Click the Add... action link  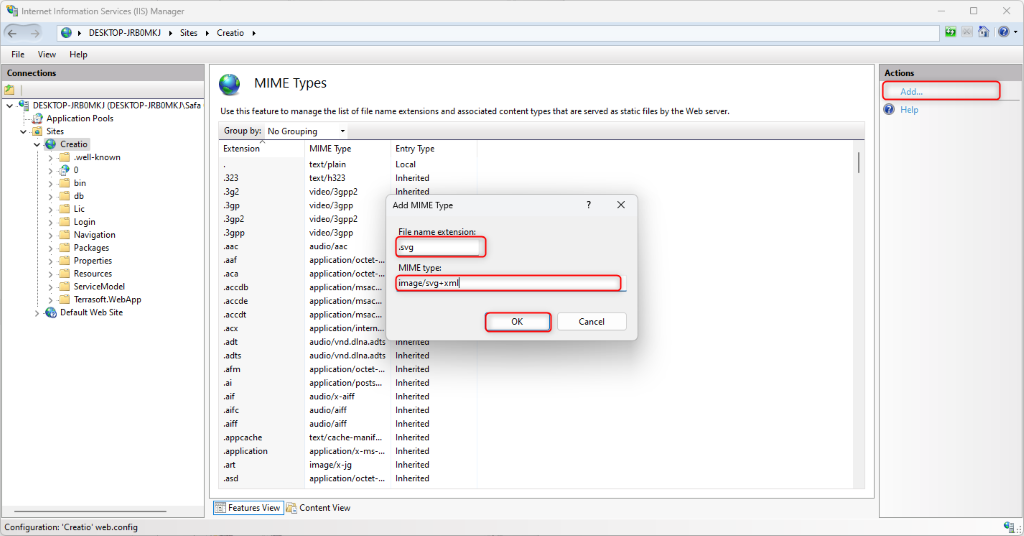pos(911,91)
